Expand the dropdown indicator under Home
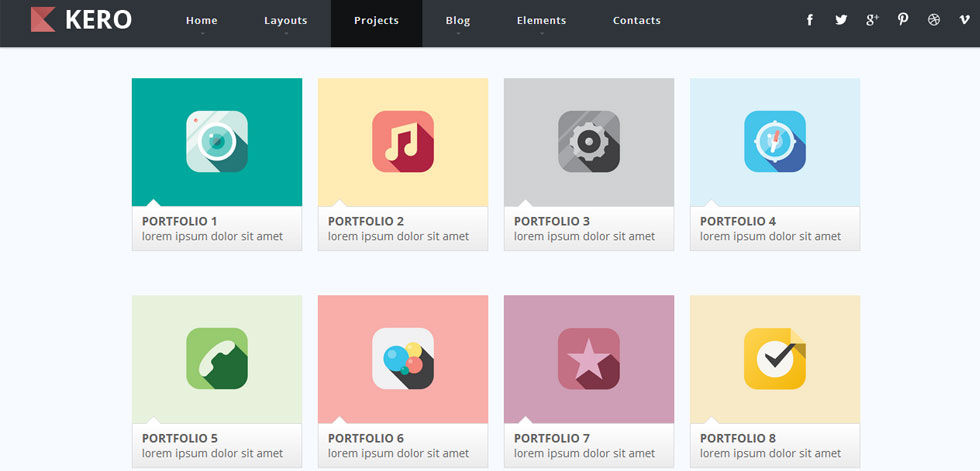 coord(202,33)
